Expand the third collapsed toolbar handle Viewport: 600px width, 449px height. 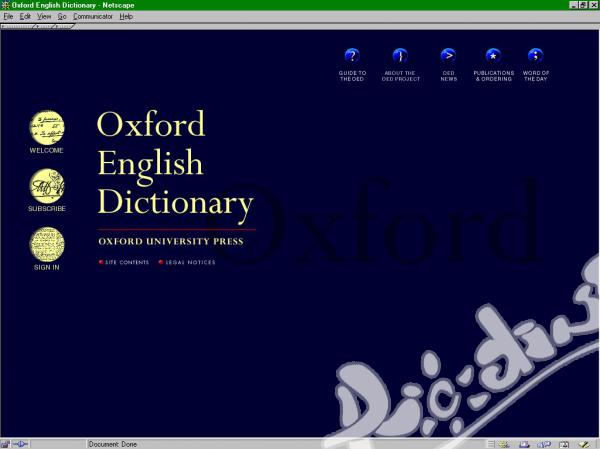coord(64,26)
